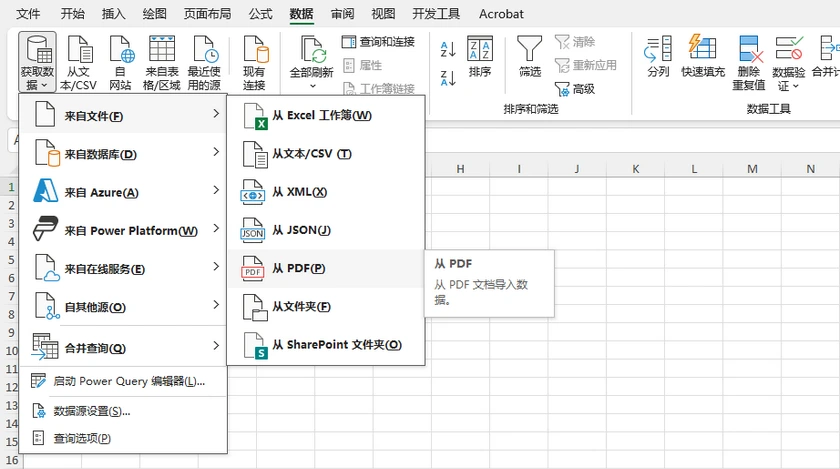Select row 5 header
The width and height of the screenshot is (840, 469).
11,260
